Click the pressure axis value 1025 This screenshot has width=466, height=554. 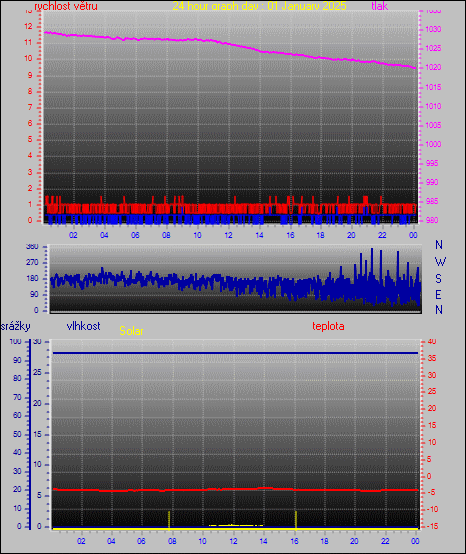coord(433,48)
